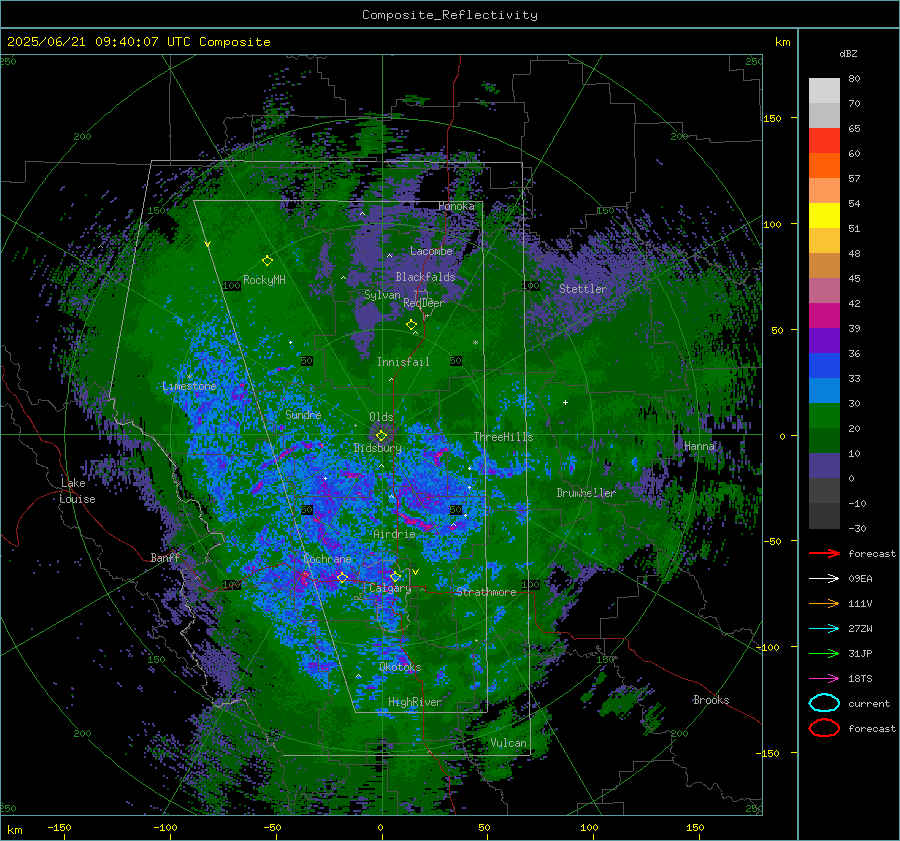Click the red forecast arrow in legend
Screen dimensions: 900x841
click(824, 553)
